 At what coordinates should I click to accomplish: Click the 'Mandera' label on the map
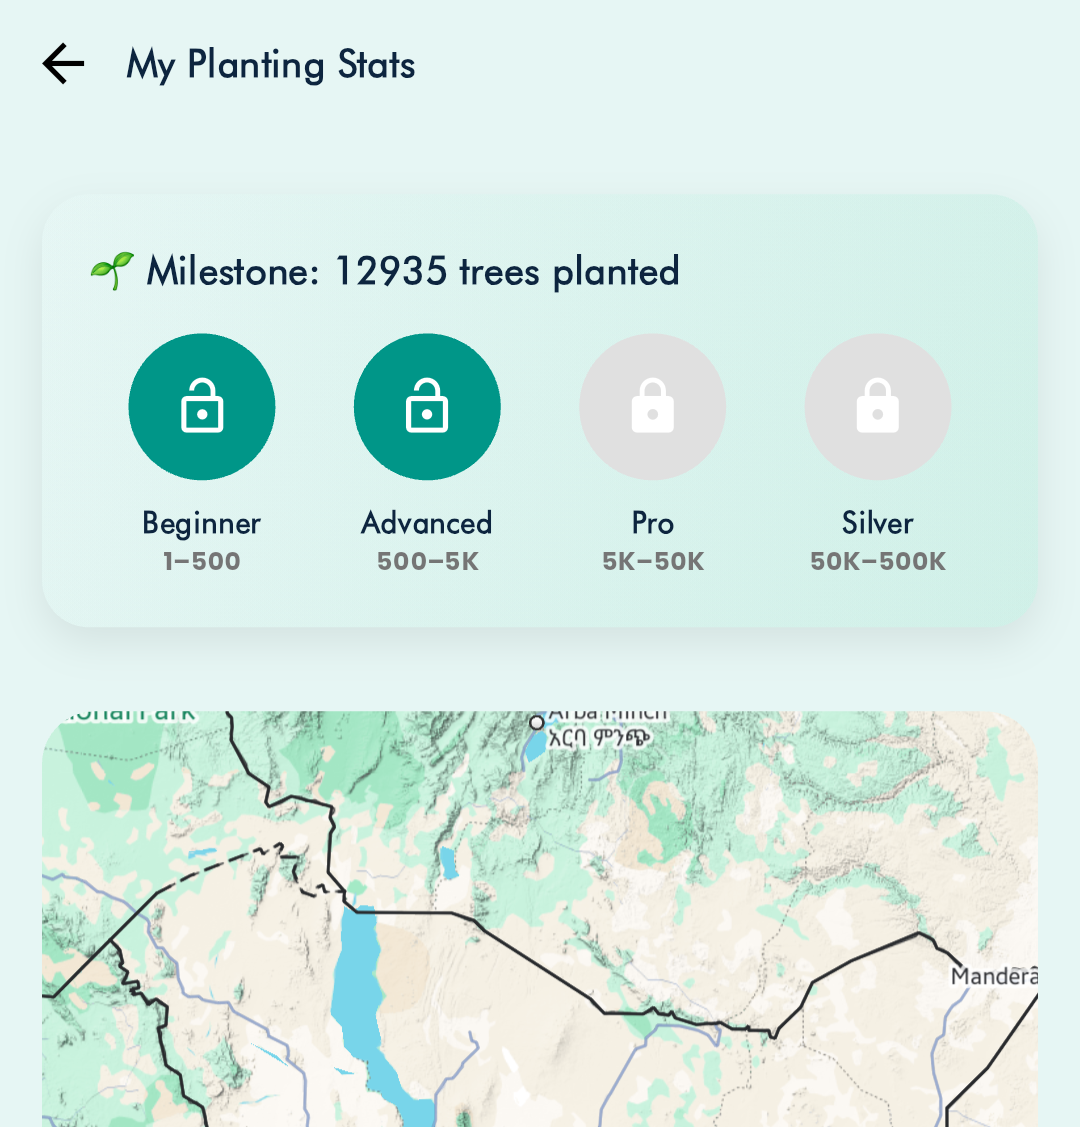click(x=994, y=976)
